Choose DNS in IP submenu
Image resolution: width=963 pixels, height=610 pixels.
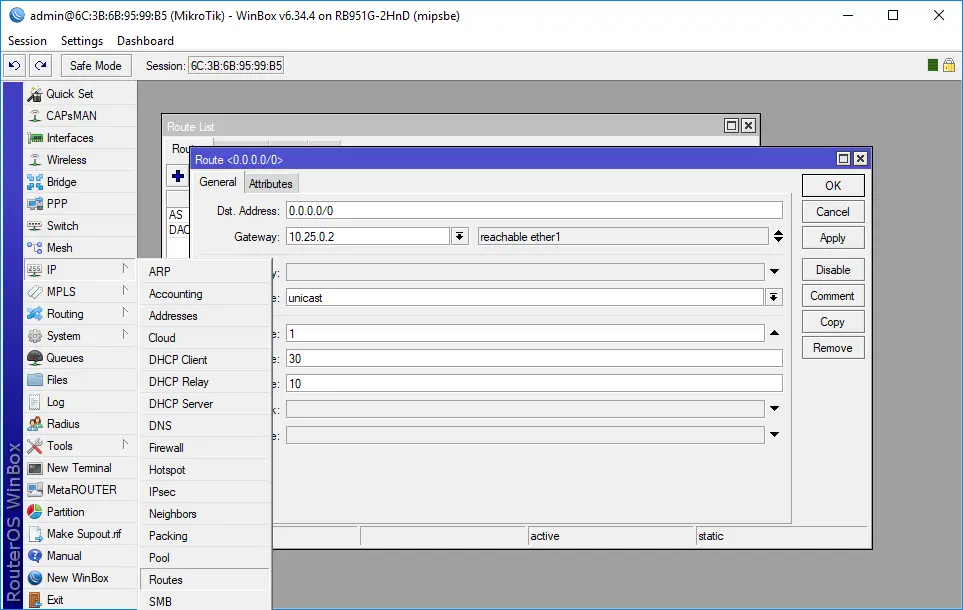pyautogui.click(x=205, y=426)
